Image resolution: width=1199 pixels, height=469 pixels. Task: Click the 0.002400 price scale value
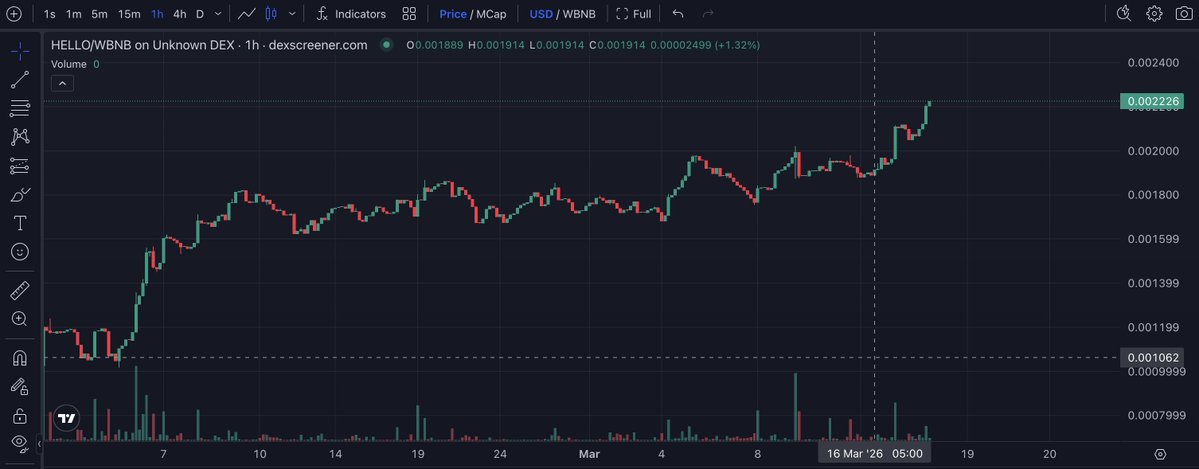(x=1153, y=62)
